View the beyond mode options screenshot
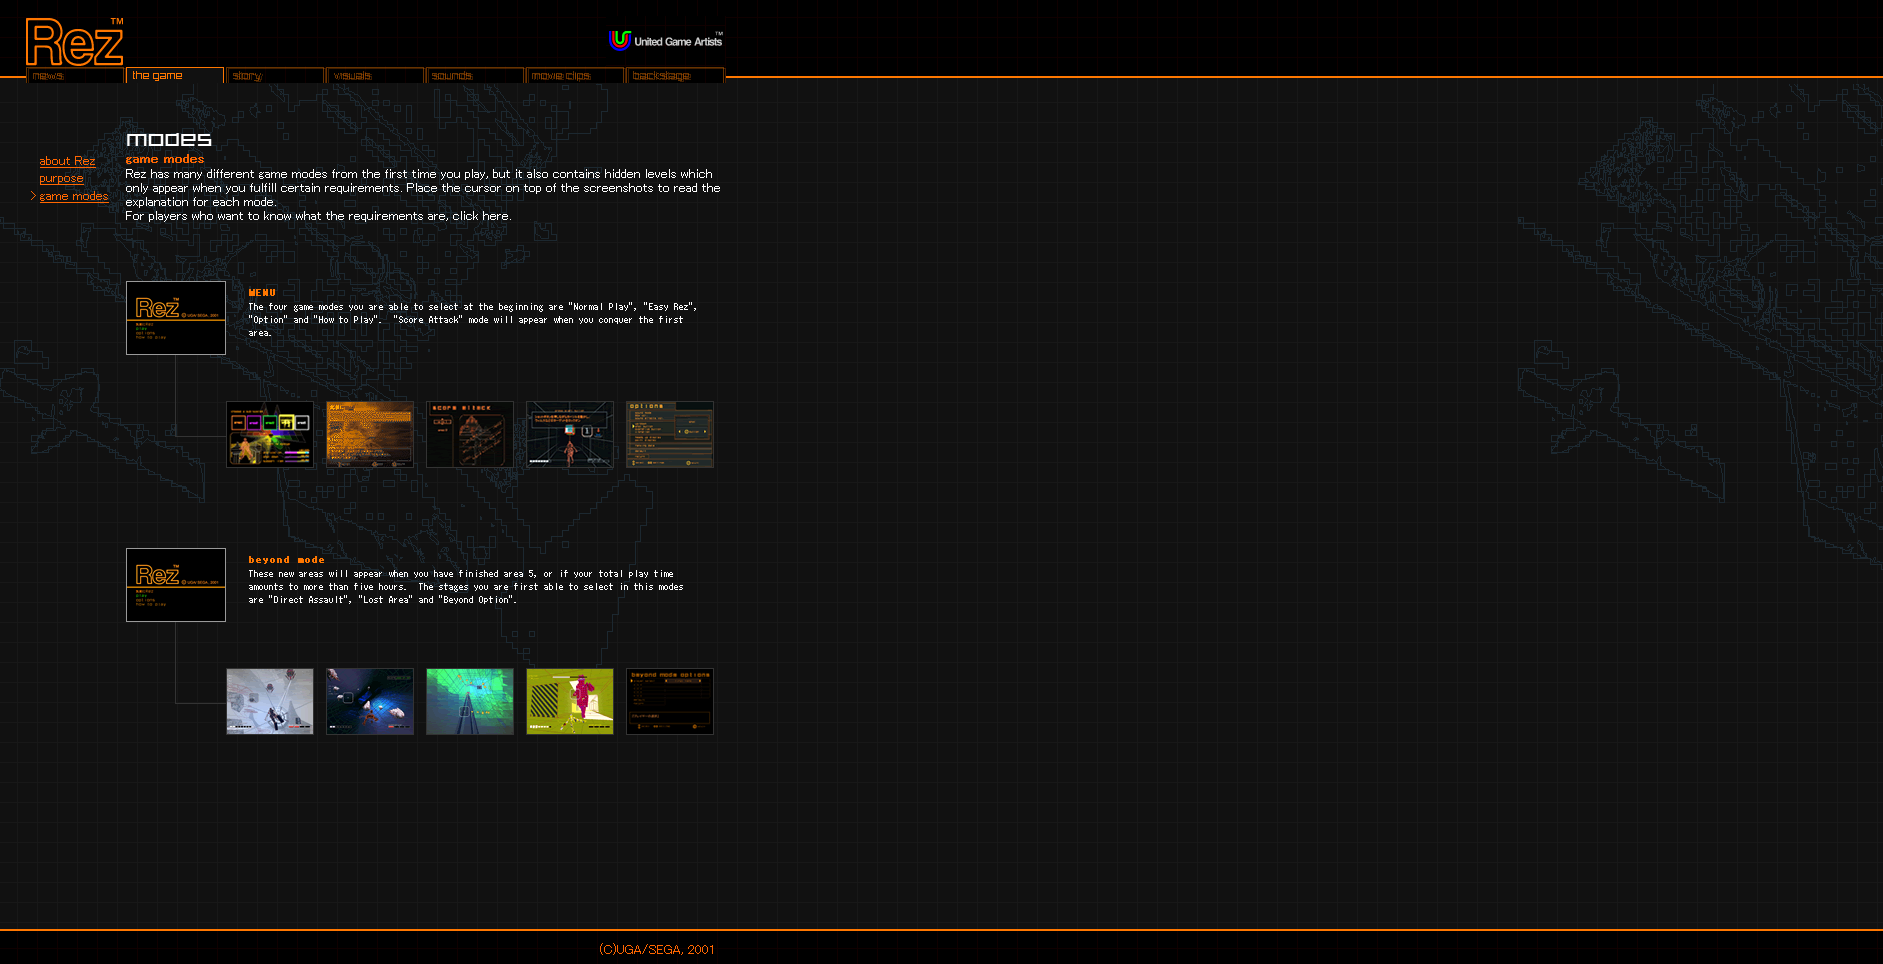The image size is (1883, 964). click(x=670, y=702)
